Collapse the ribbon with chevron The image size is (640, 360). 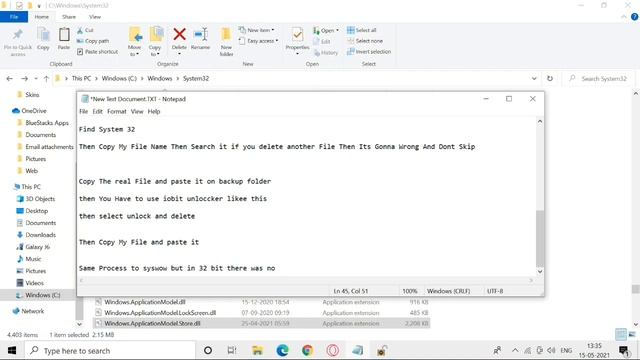(x=624, y=17)
